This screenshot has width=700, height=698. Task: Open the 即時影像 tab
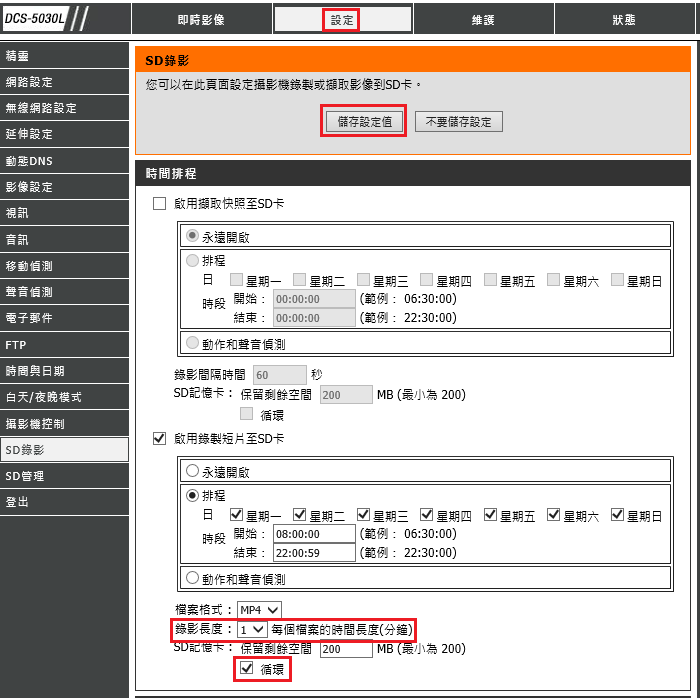201,20
